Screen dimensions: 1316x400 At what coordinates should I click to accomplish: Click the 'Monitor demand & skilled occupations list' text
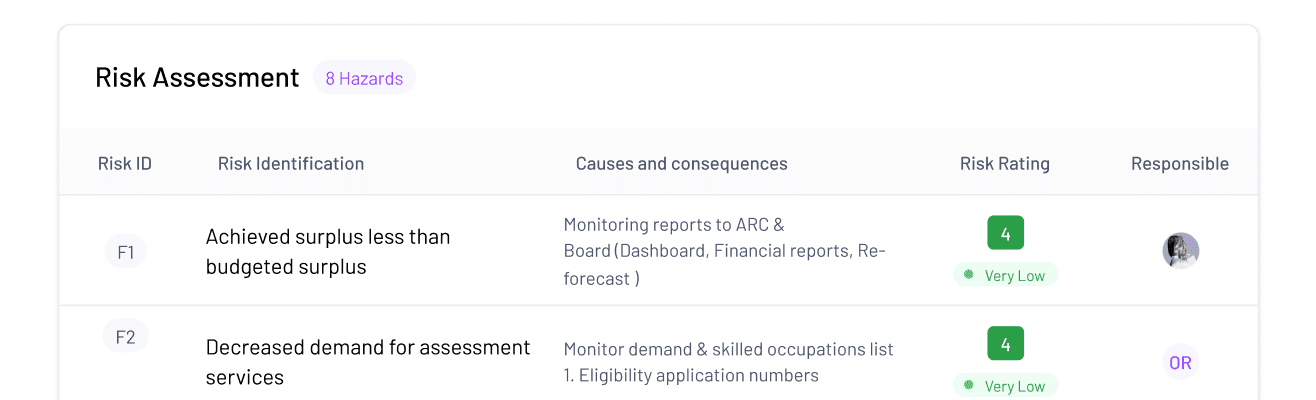tap(729, 349)
